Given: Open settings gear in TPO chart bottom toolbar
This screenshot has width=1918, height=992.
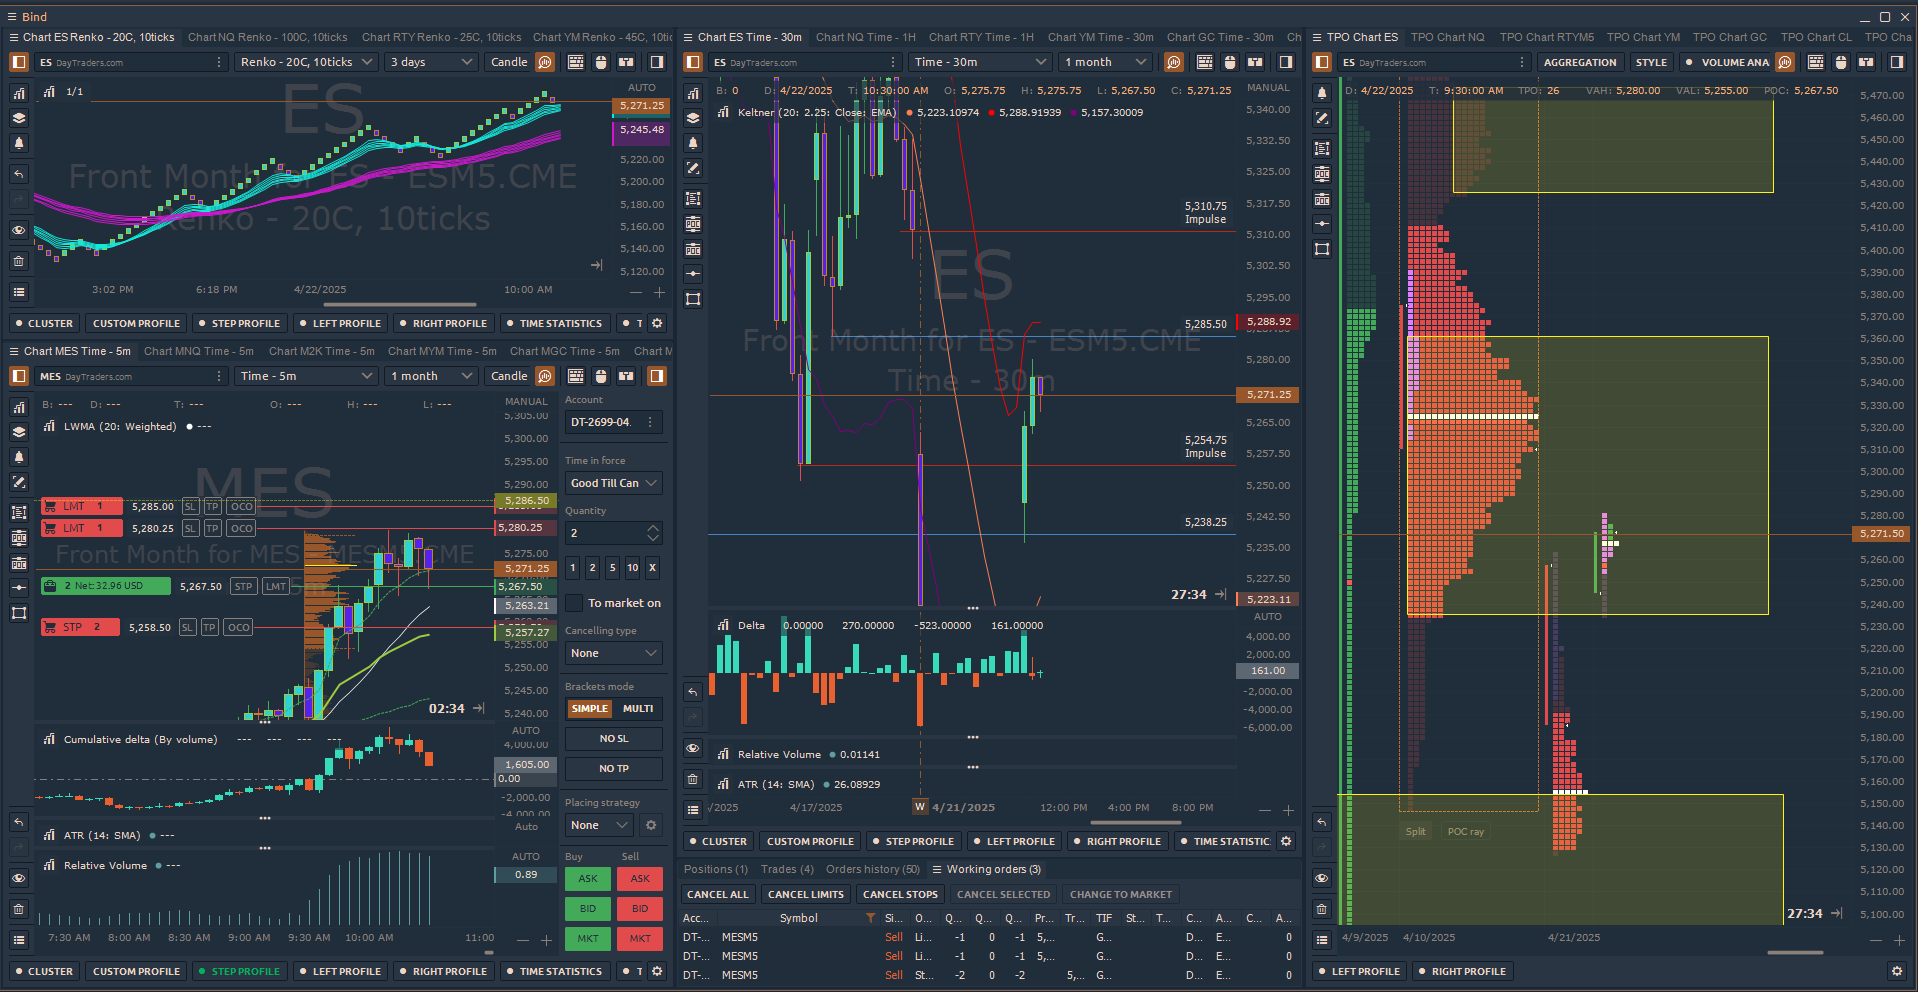Looking at the screenshot, I should 1896,971.
